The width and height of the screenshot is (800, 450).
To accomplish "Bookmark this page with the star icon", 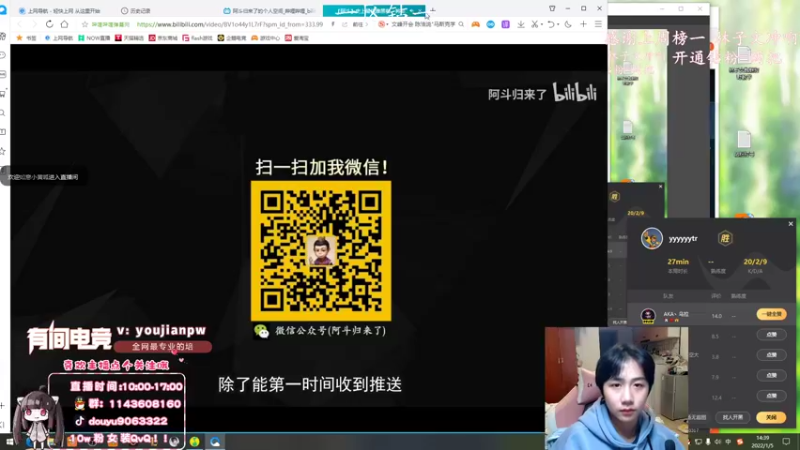I will click(85, 24).
